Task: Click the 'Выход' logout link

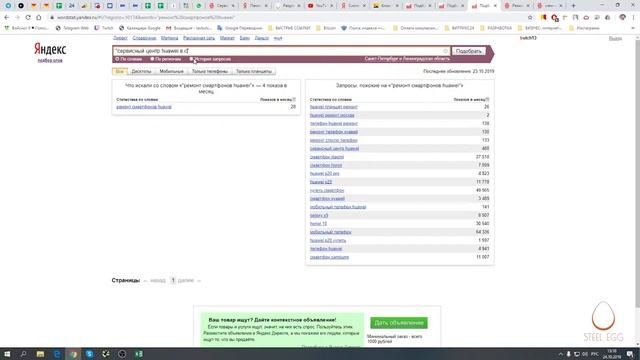Action: (x=615, y=38)
